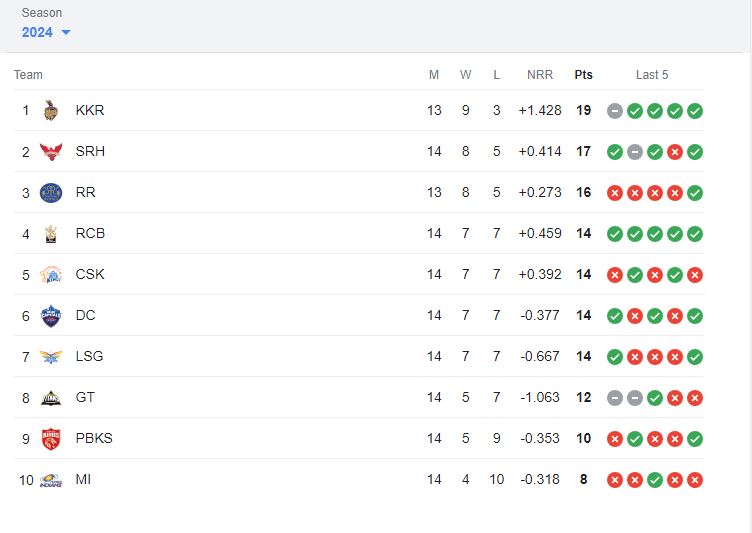752x533 pixels.
Task: Click the RR team logo
Action: coord(51,192)
